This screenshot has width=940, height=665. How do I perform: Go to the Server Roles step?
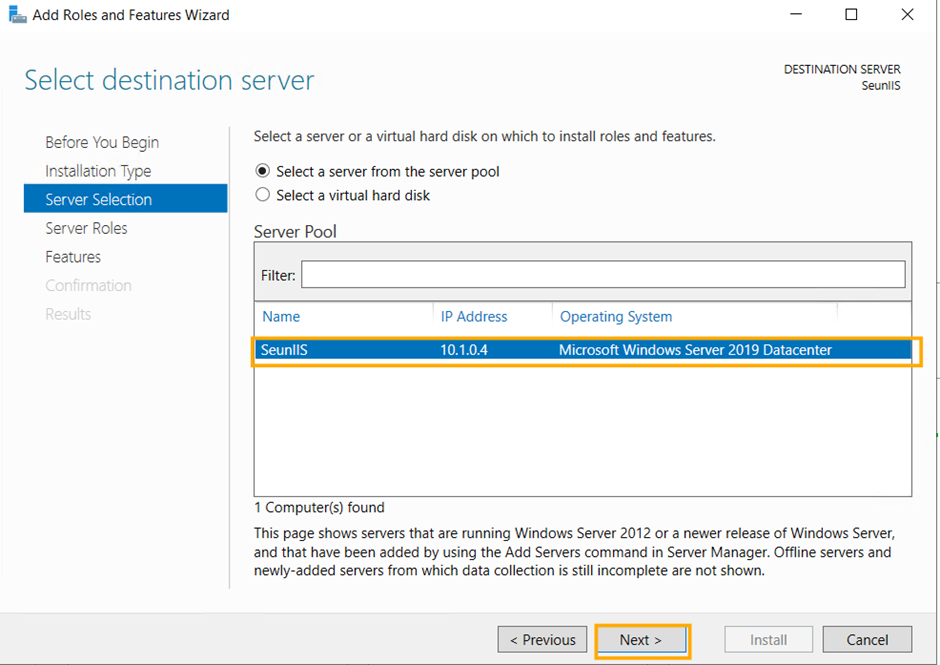[86, 228]
